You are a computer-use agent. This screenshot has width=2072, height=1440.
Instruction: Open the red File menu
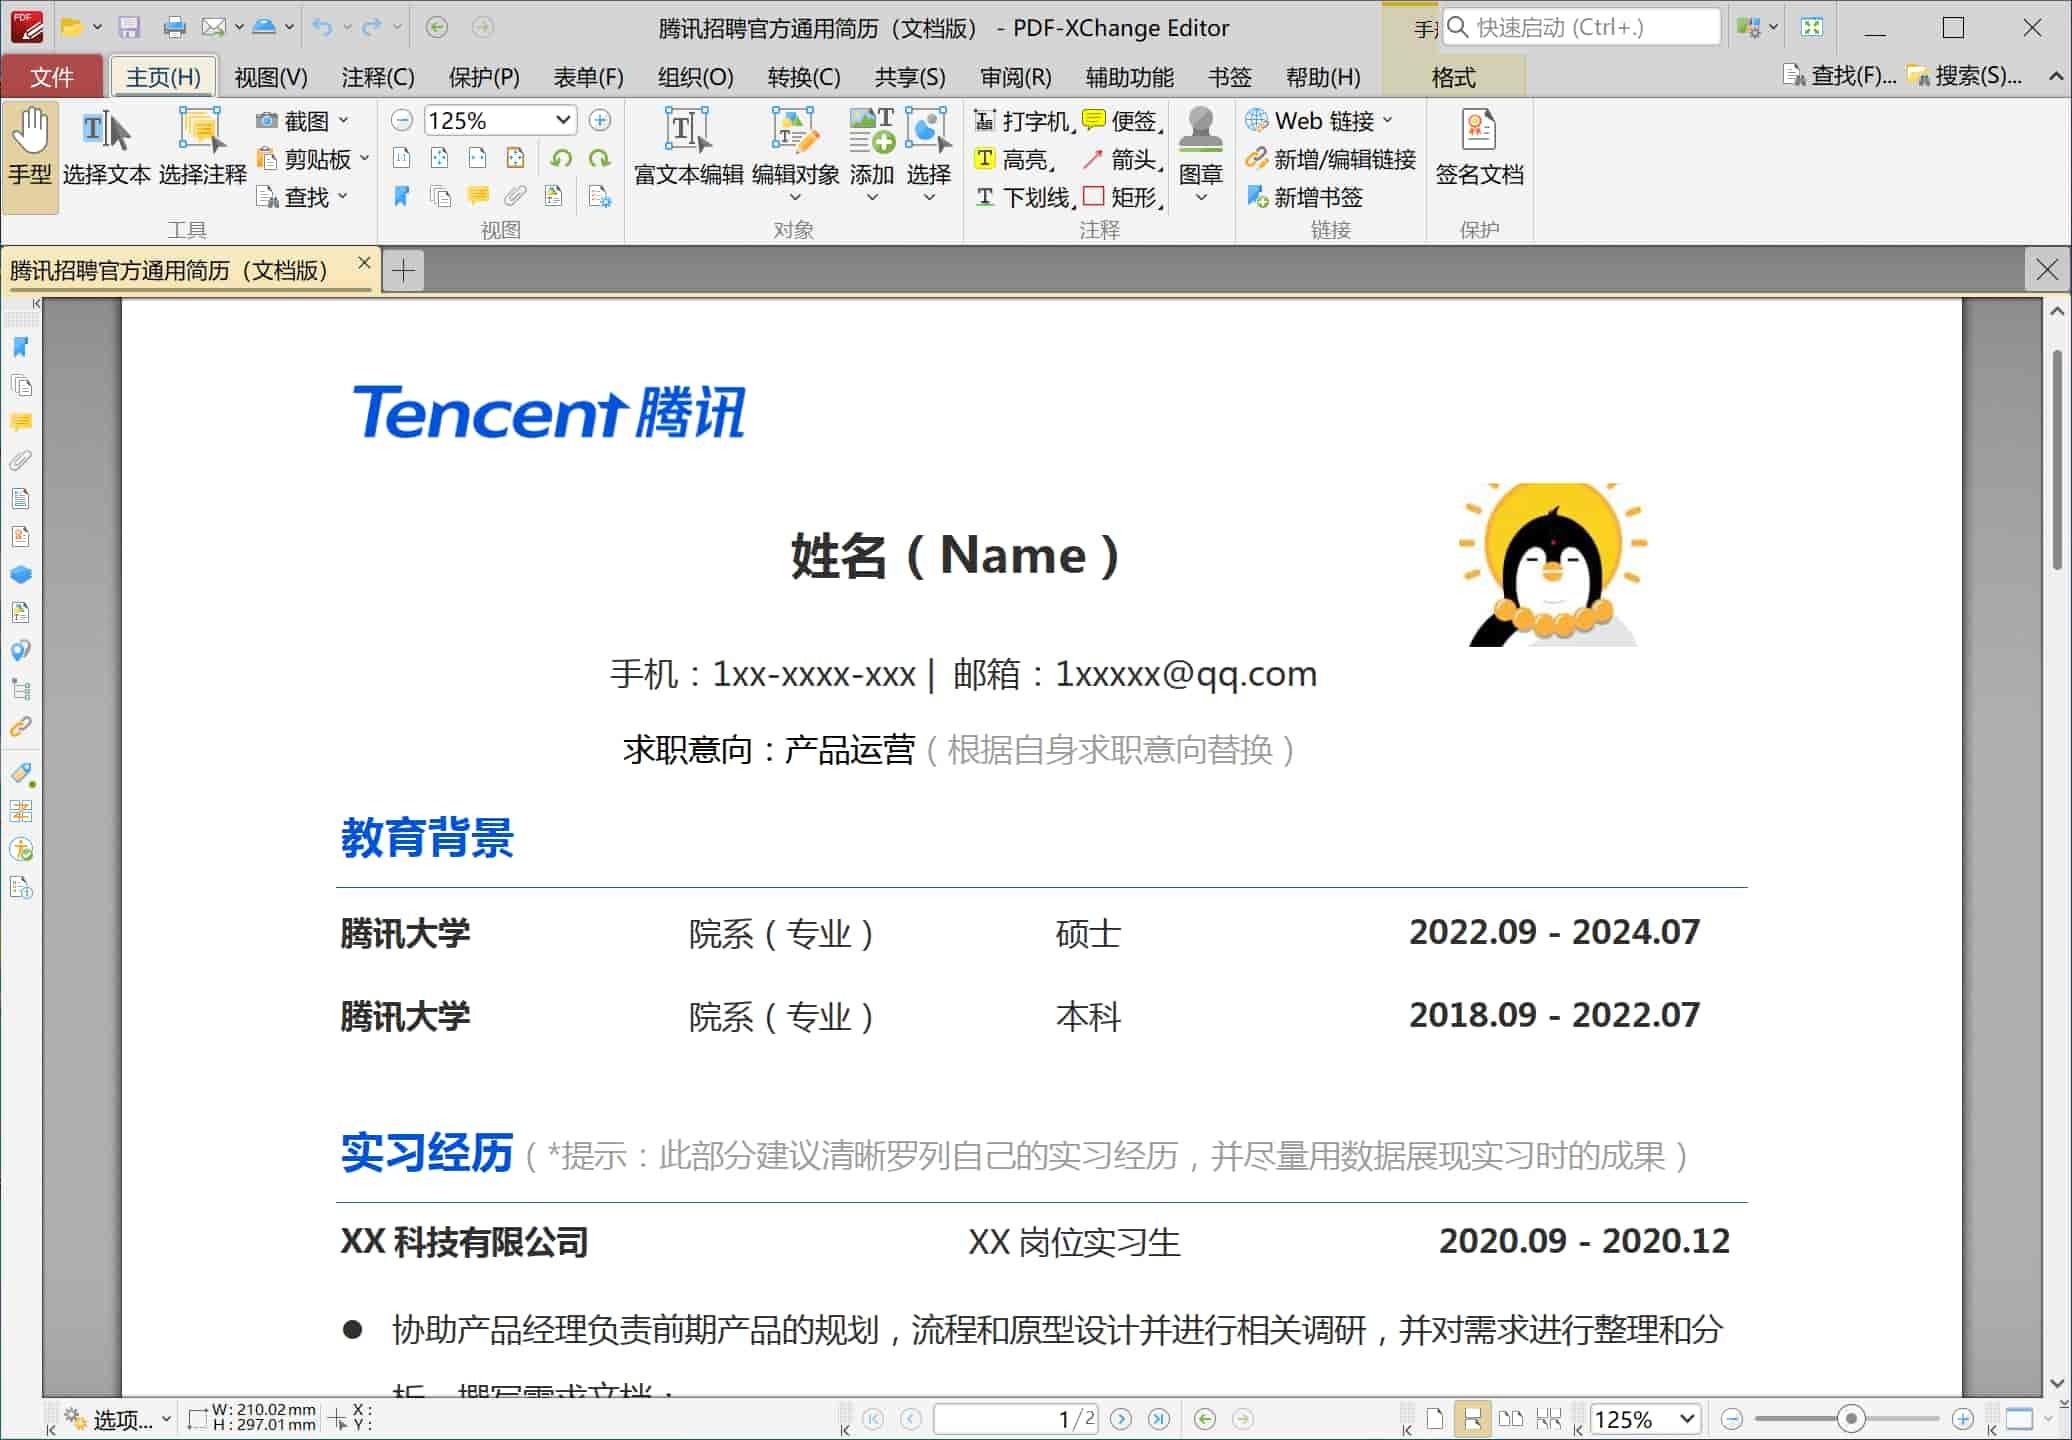tap(52, 77)
